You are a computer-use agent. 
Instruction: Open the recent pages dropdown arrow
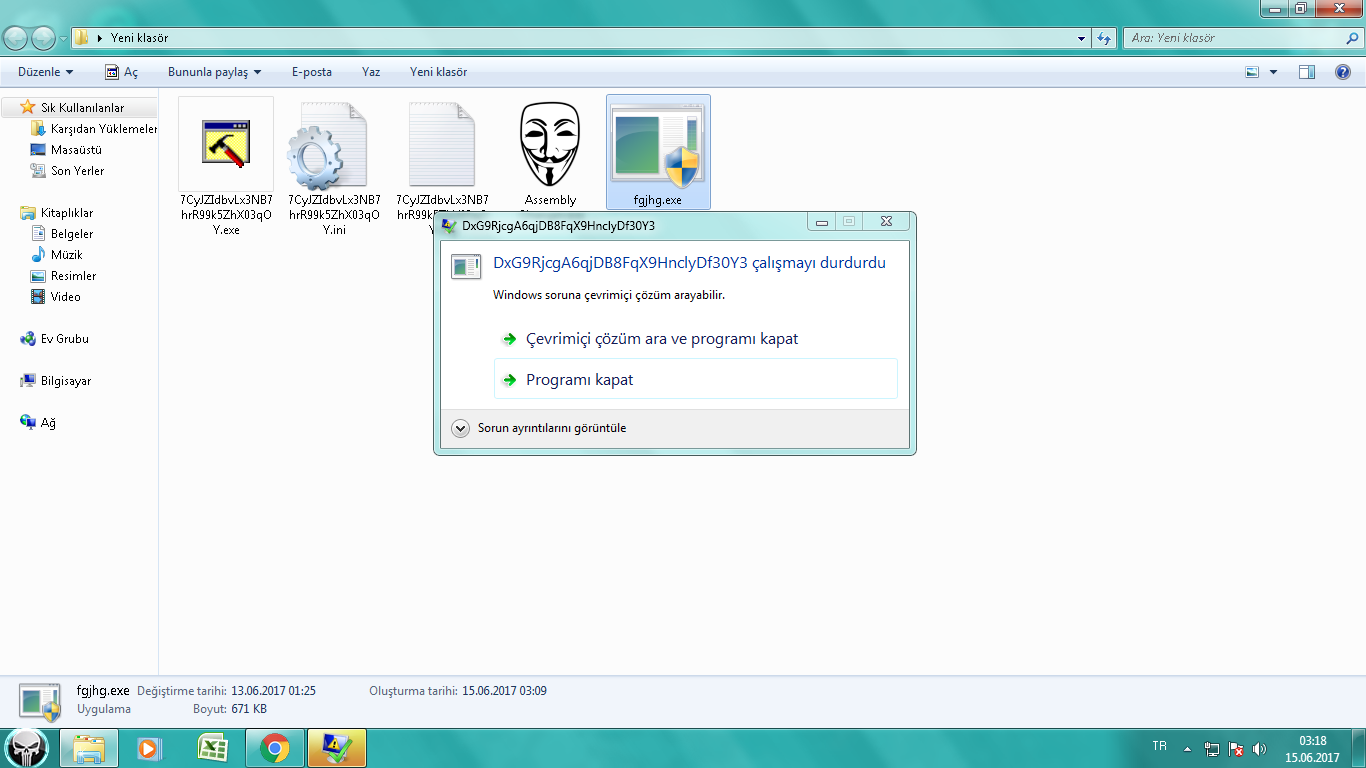tap(64, 39)
